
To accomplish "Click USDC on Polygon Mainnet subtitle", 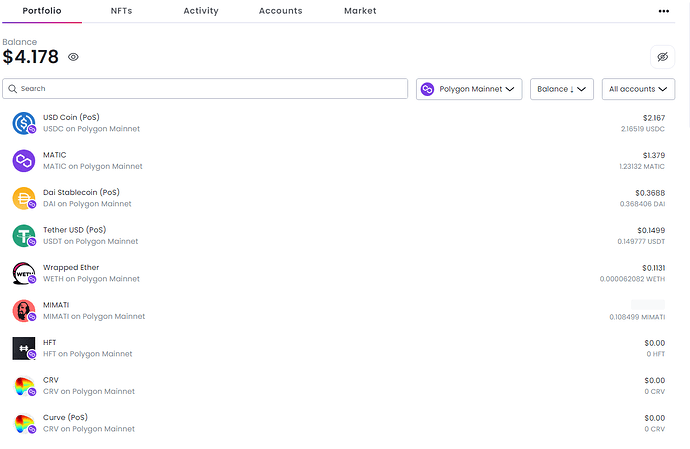I will pyautogui.click(x=91, y=129).
